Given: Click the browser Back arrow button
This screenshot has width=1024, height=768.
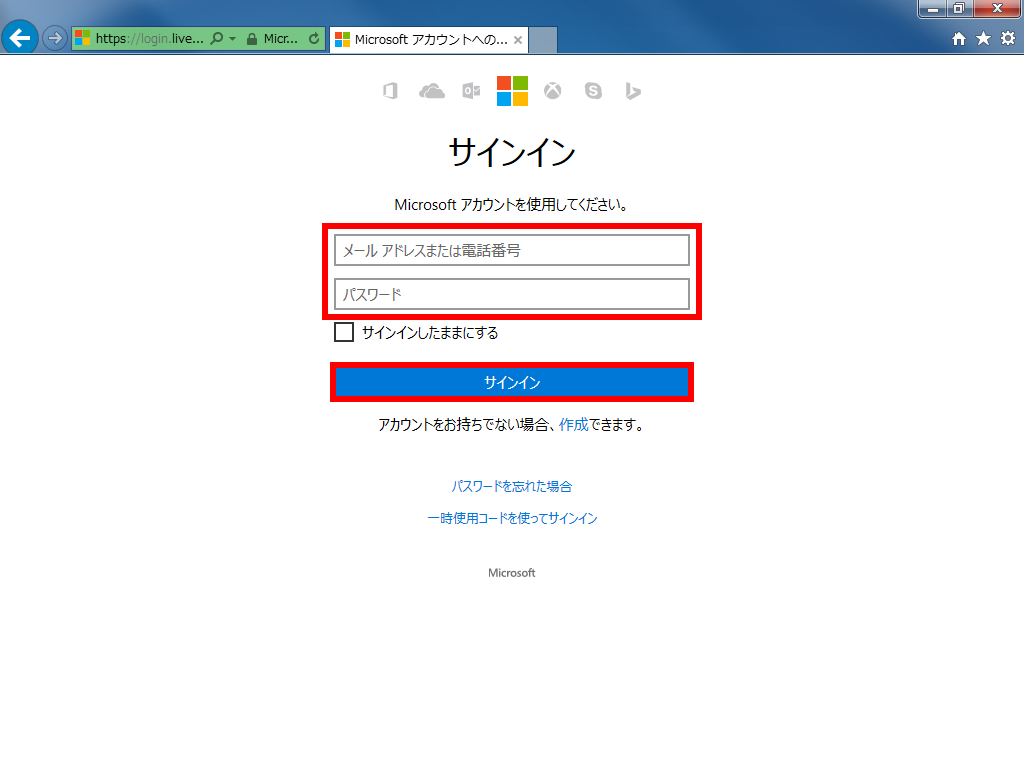Looking at the screenshot, I should tap(20, 38).
